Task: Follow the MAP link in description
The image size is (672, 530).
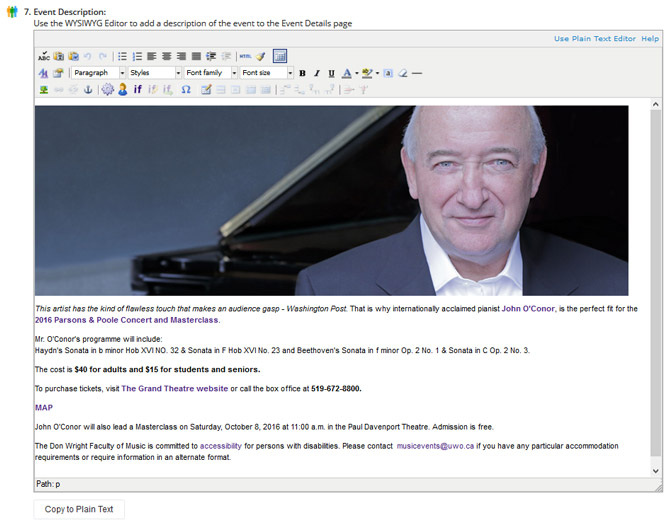Action: tap(44, 408)
